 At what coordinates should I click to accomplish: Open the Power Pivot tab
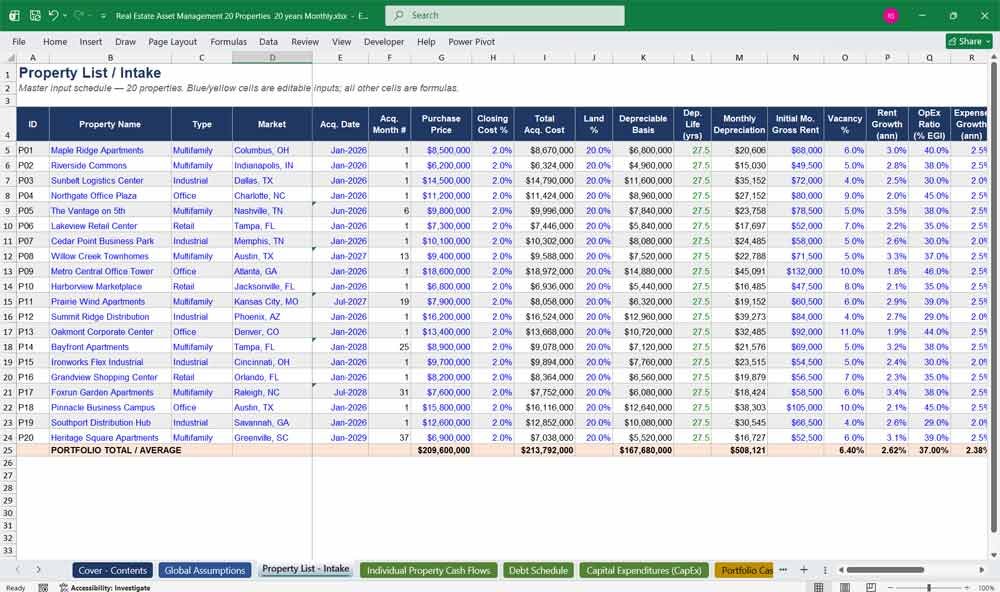[x=471, y=41]
